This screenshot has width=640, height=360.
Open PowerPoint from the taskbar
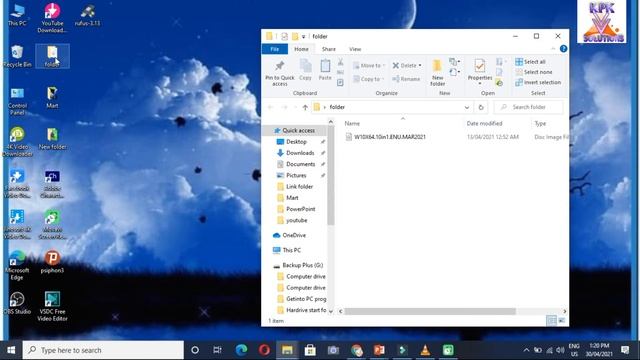(x=379, y=350)
